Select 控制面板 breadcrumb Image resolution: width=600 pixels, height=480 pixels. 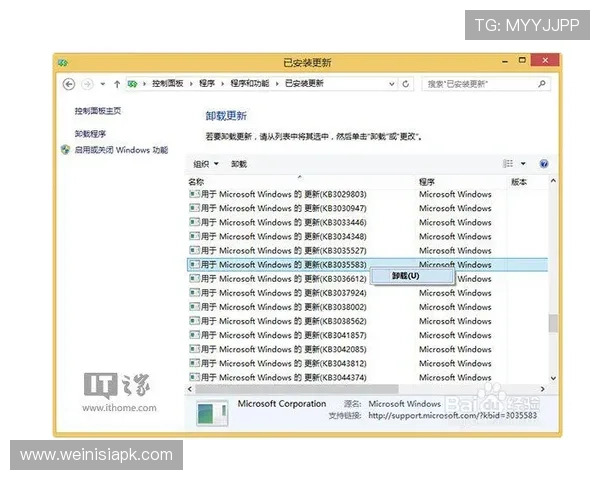pyautogui.click(x=168, y=83)
